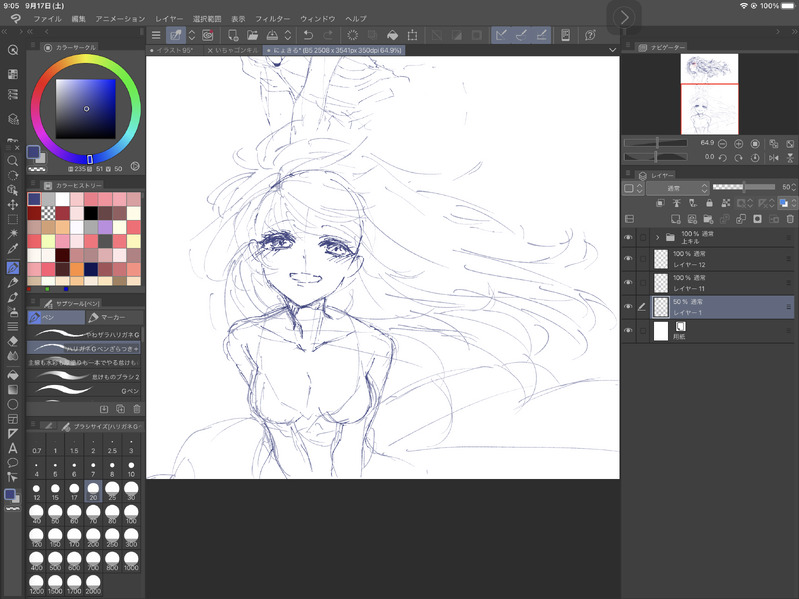This screenshot has height=599, width=799.
Task: Tick checkbox beside レイヤー 11
Action: point(643,283)
